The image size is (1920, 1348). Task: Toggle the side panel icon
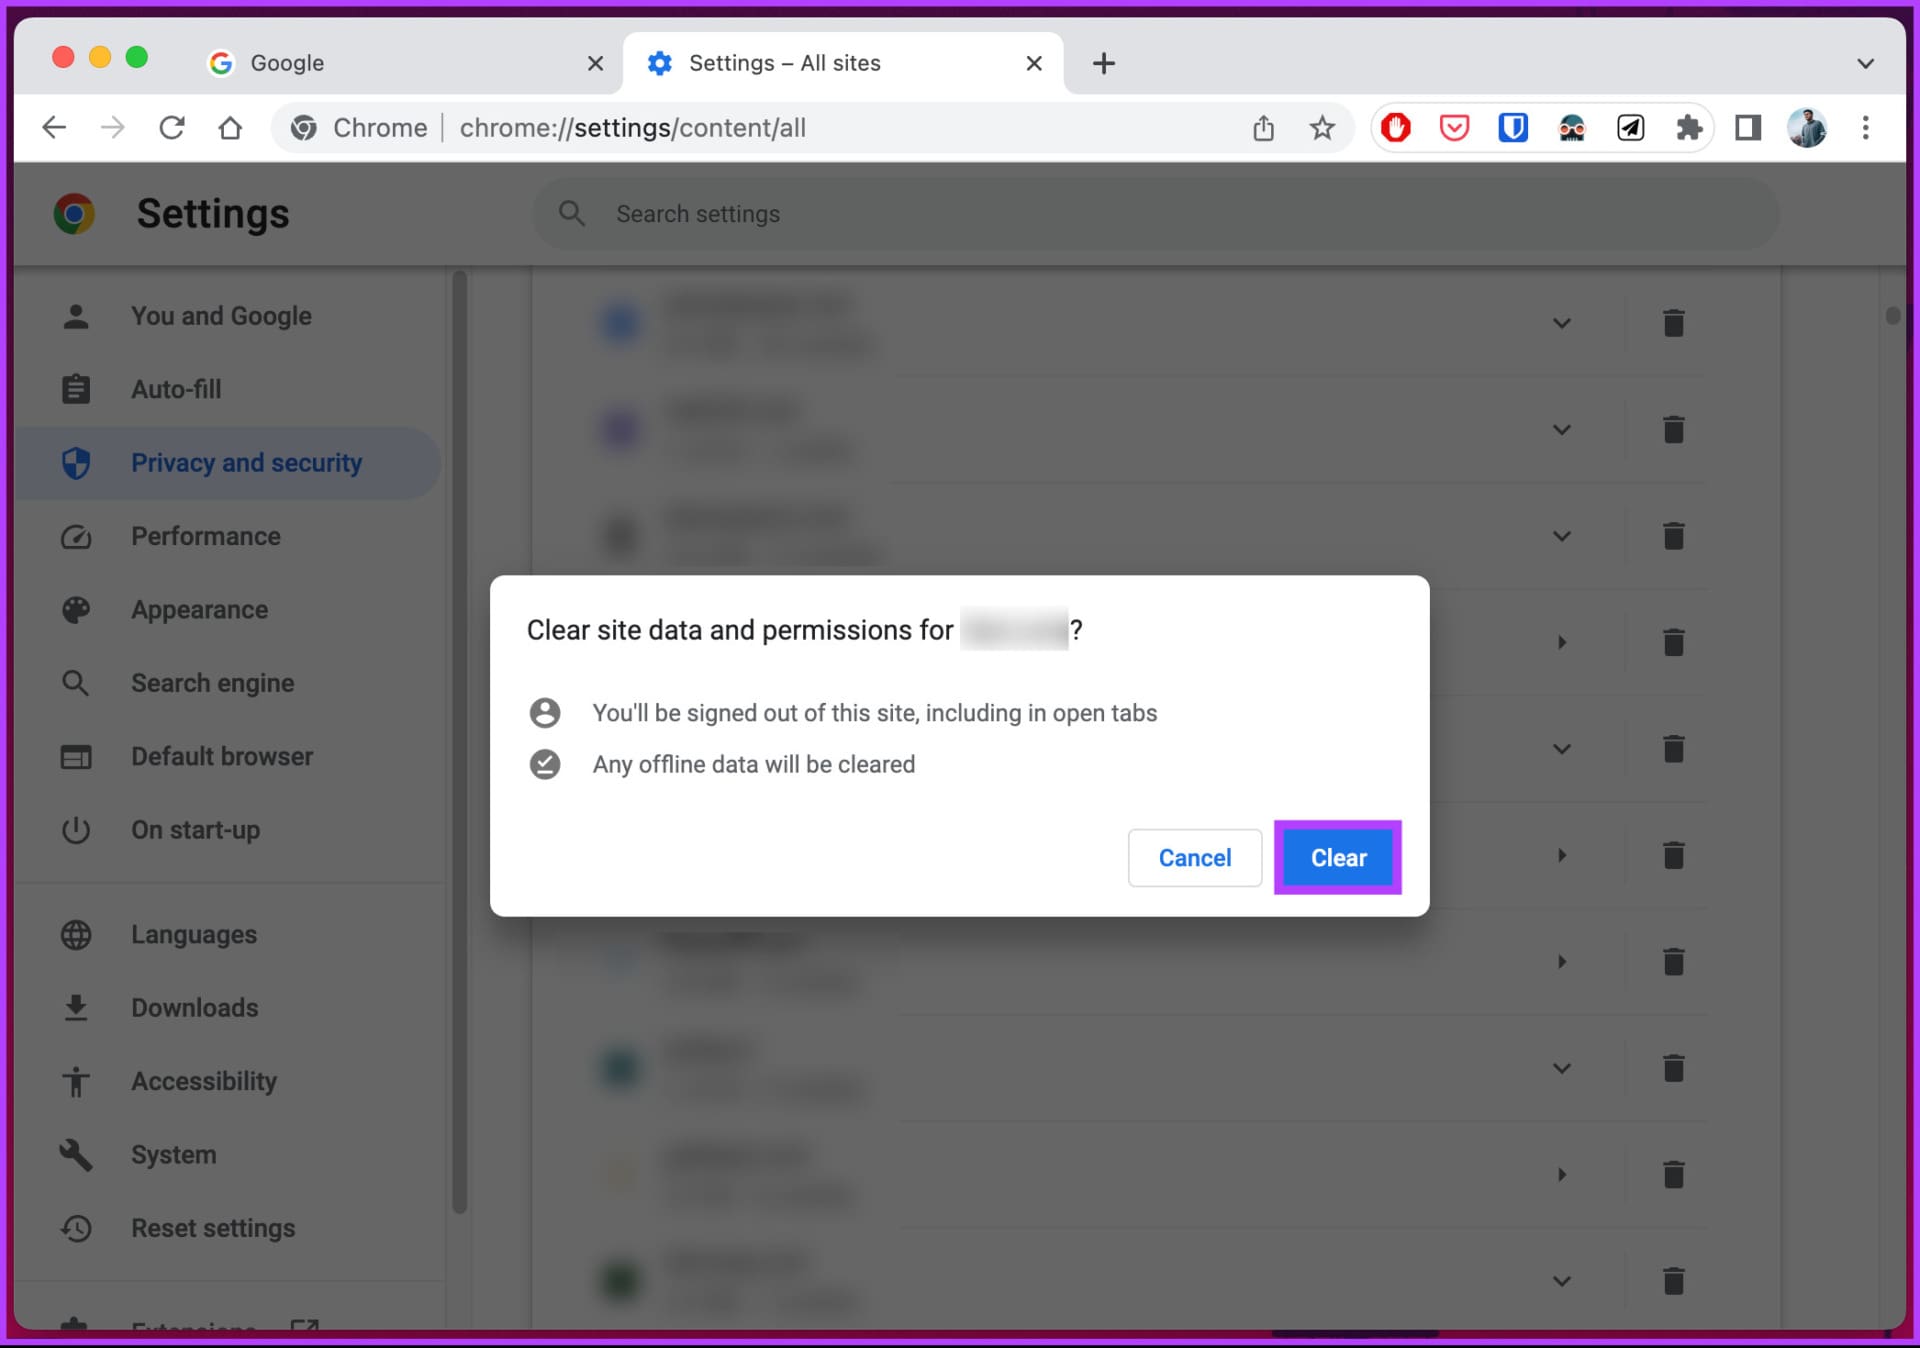point(1748,128)
